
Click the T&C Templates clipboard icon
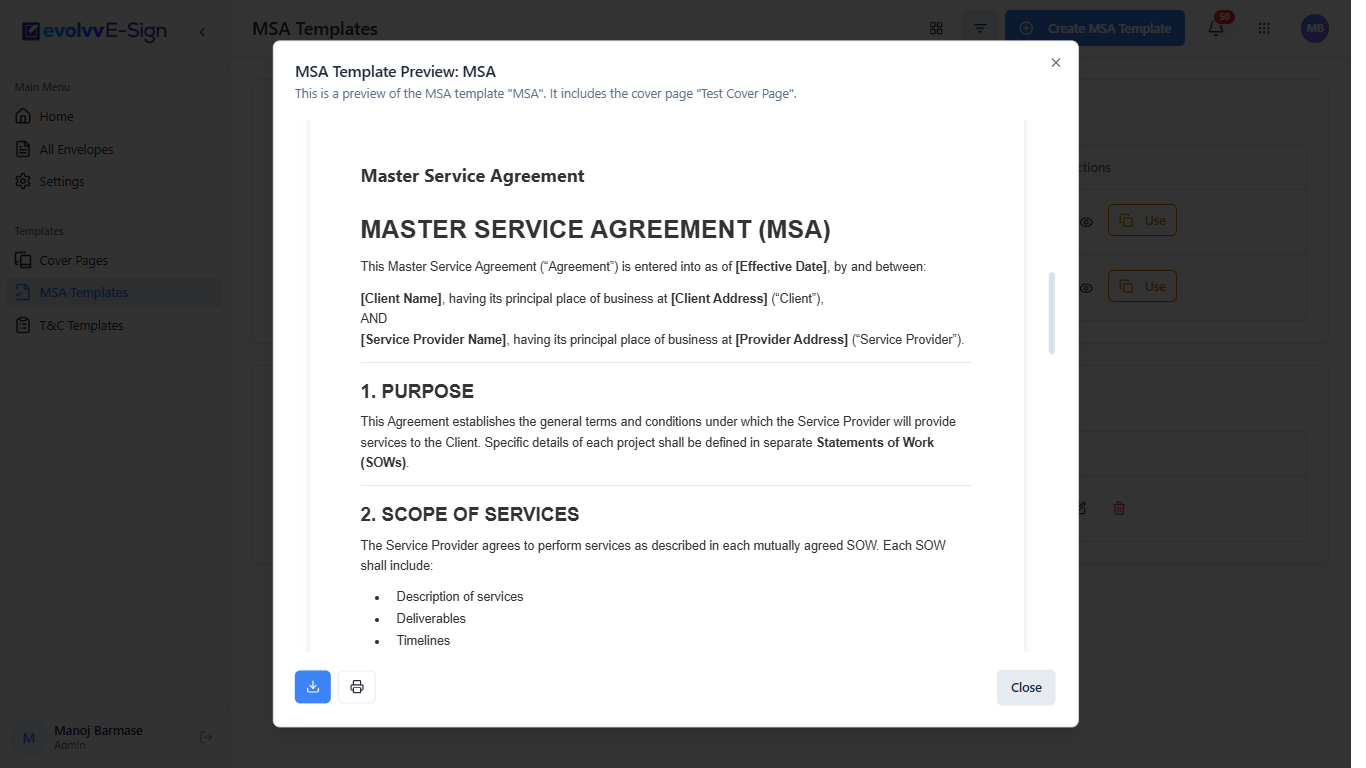(23, 325)
